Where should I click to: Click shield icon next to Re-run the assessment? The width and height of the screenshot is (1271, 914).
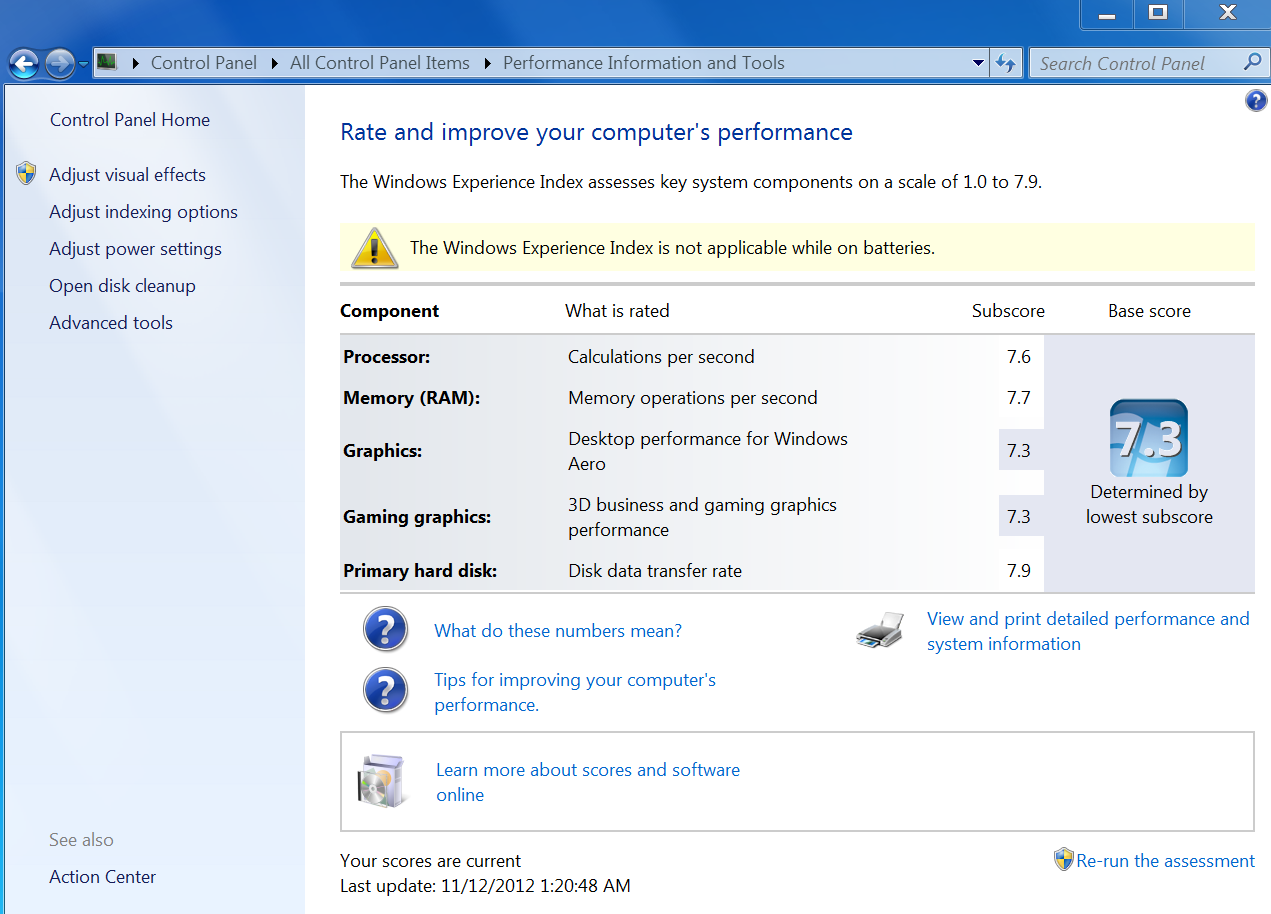(x=1064, y=860)
